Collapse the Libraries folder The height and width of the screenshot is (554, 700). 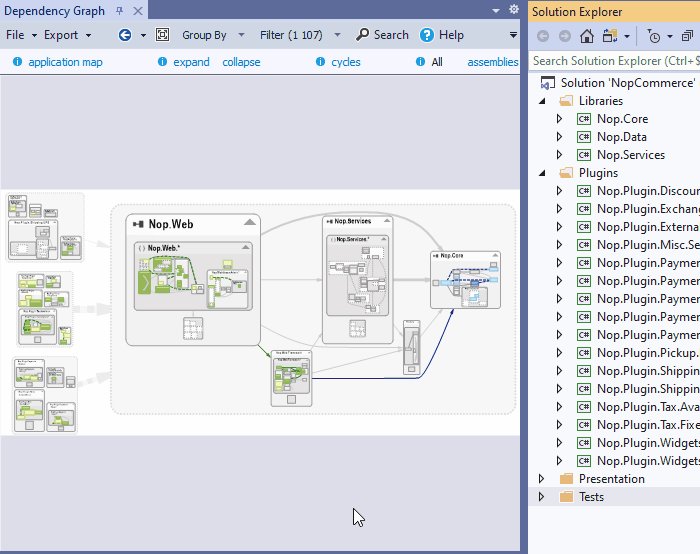point(542,101)
